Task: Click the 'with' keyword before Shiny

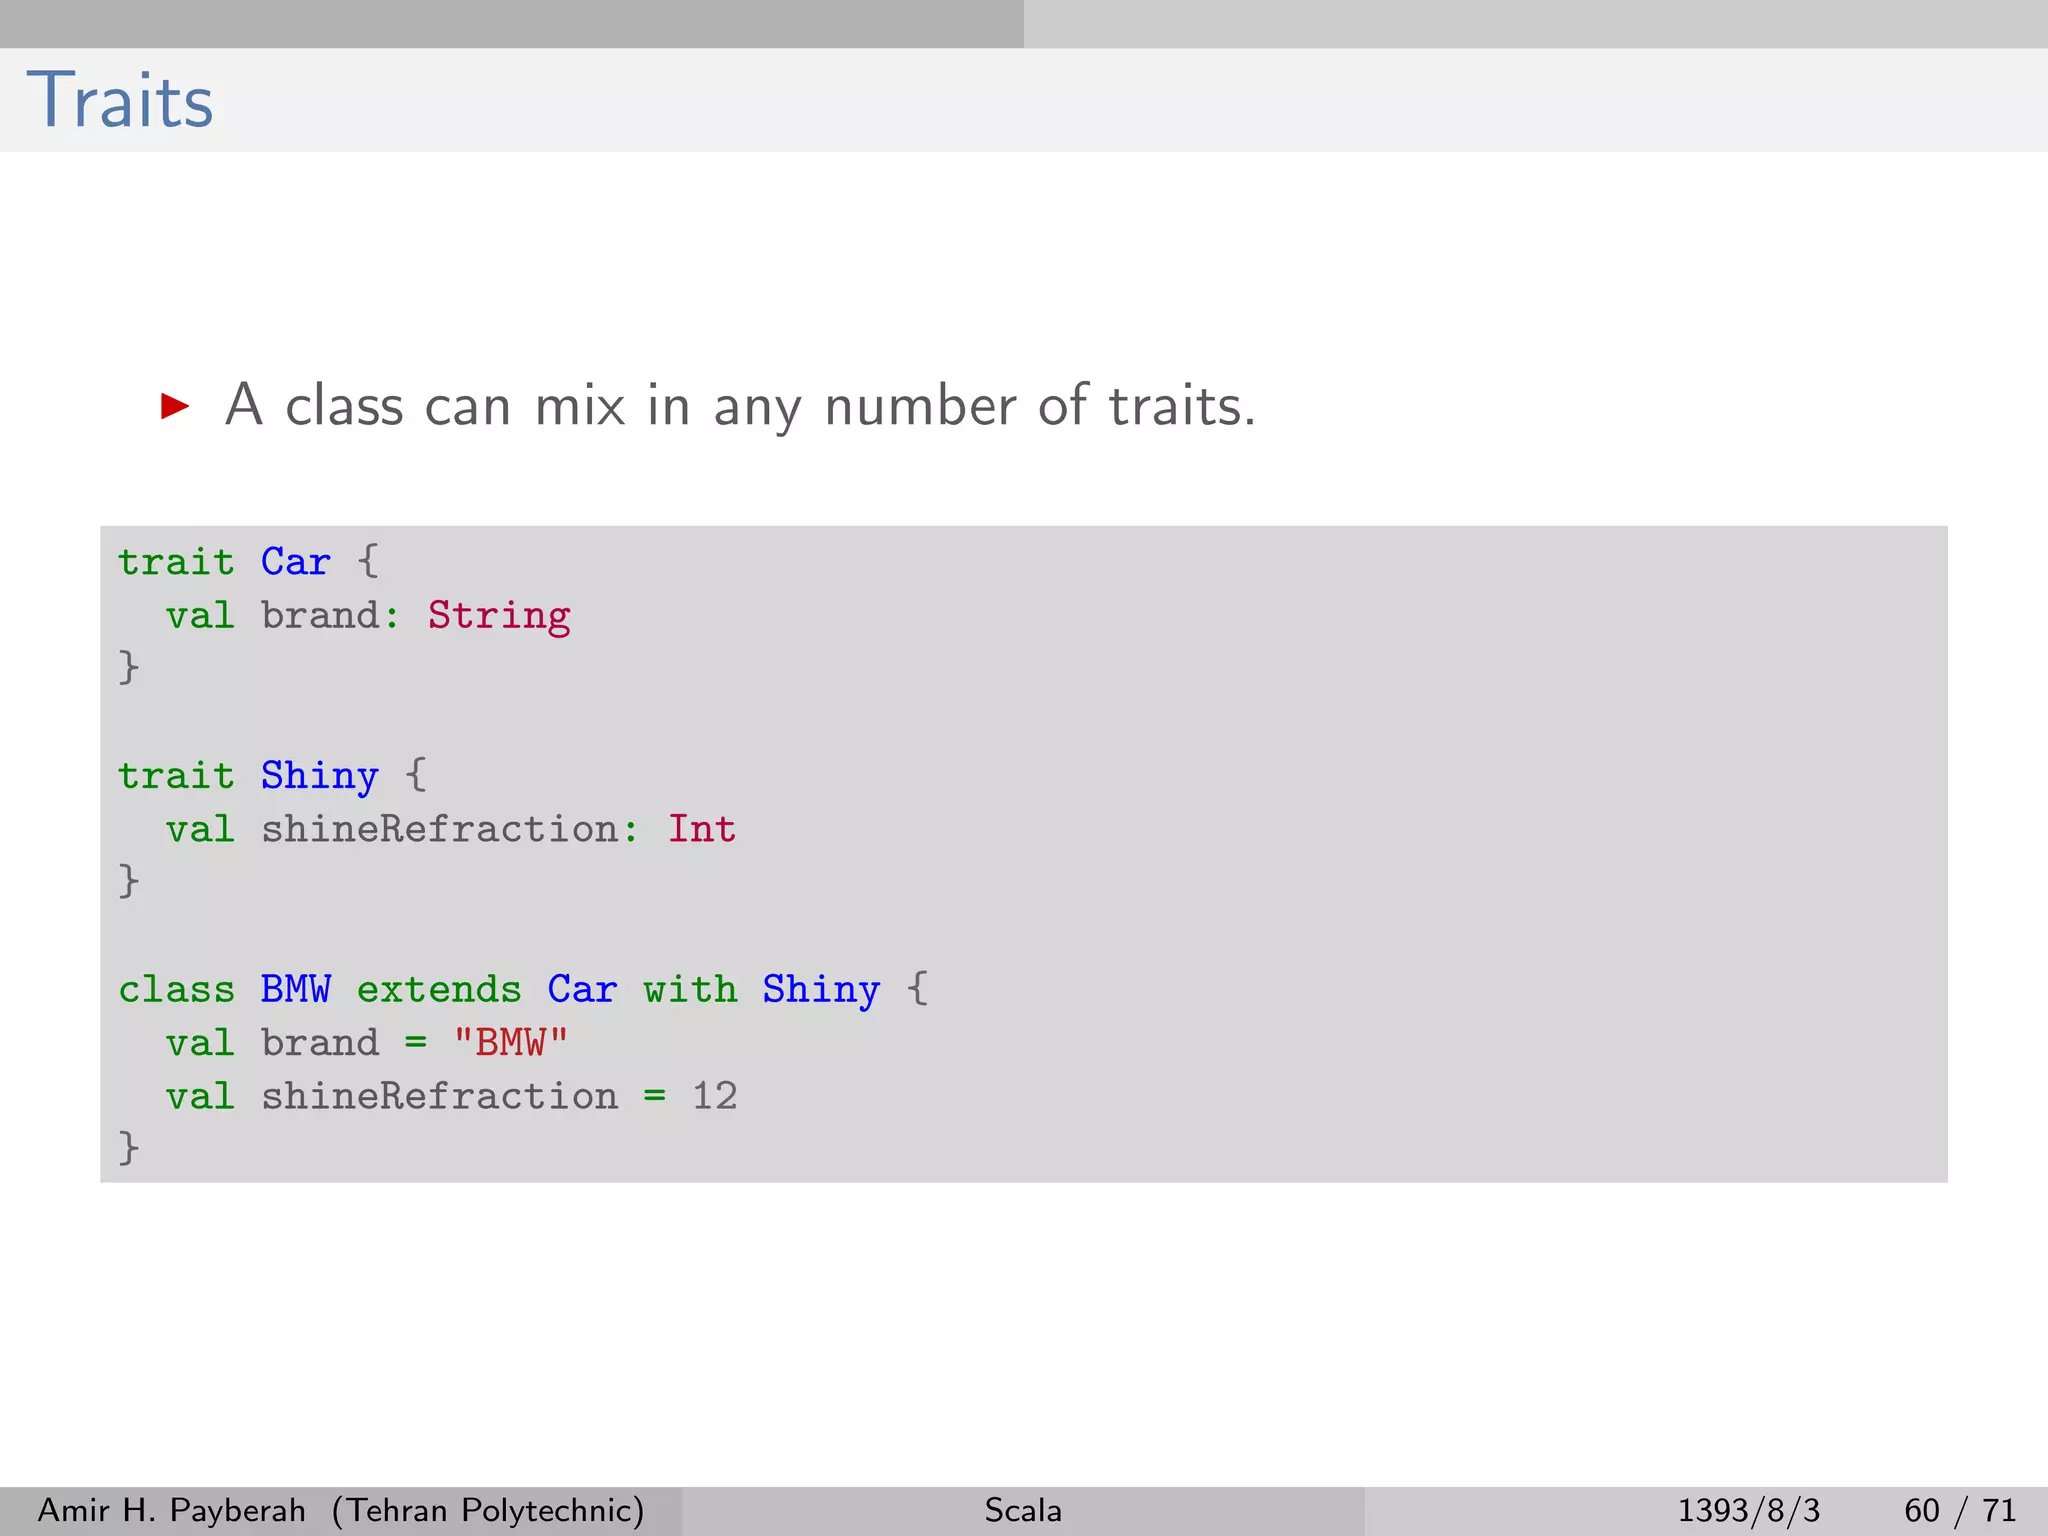Action: (x=690, y=990)
